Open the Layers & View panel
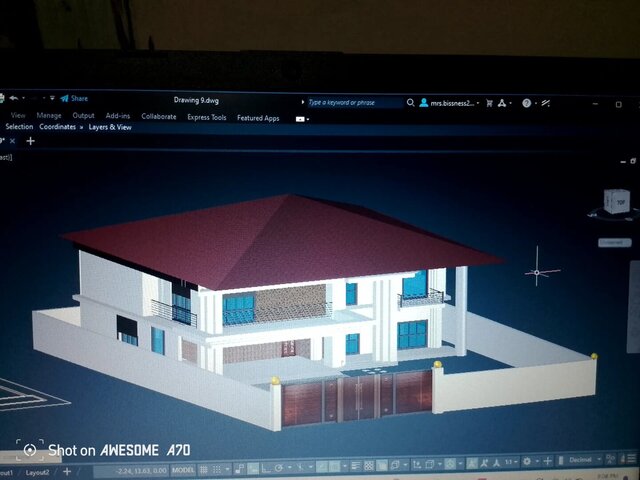Viewport: 640px width, 480px height. pos(110,127)
